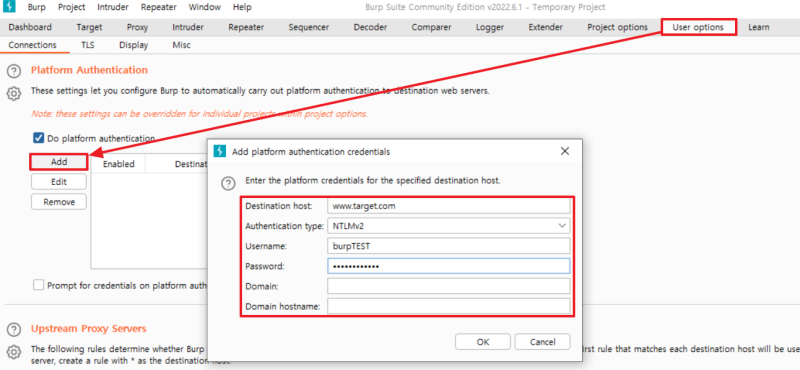Open the Platform Authentication gear settings icon
Viewport: 800px width, 370px height.
click(14, 94)
